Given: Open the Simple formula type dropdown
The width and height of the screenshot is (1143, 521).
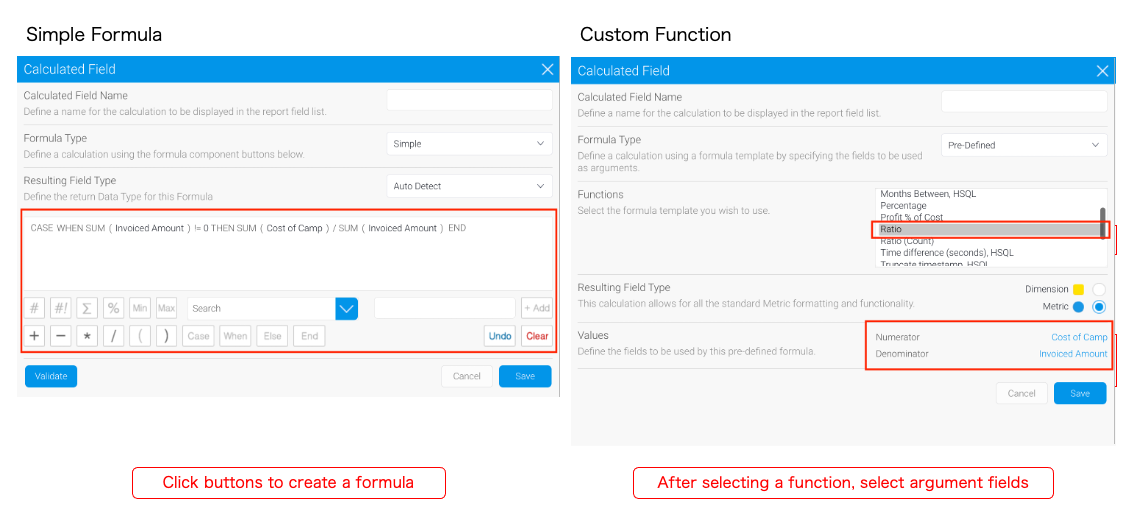Looking at the screenshot, I should coord(469,144).
